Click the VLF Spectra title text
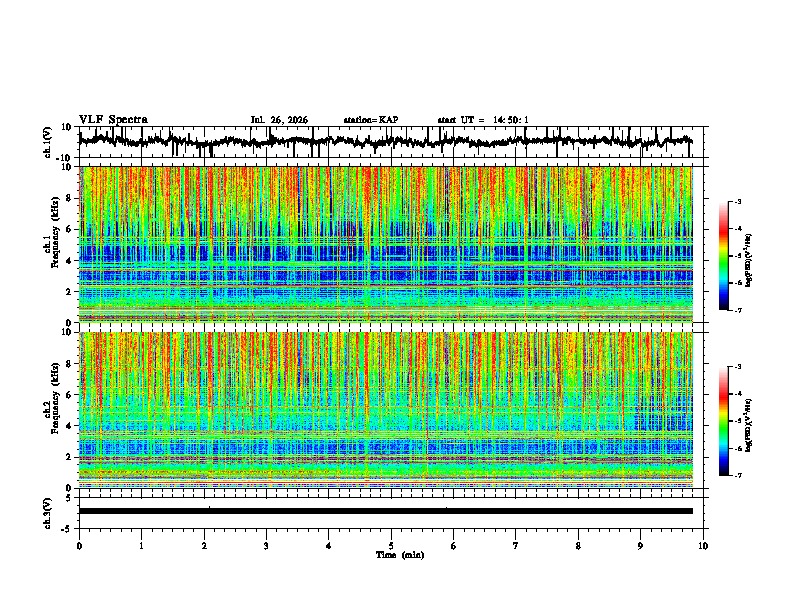The width and height of the screenshot is (792, 612). [x=113, y=119]
